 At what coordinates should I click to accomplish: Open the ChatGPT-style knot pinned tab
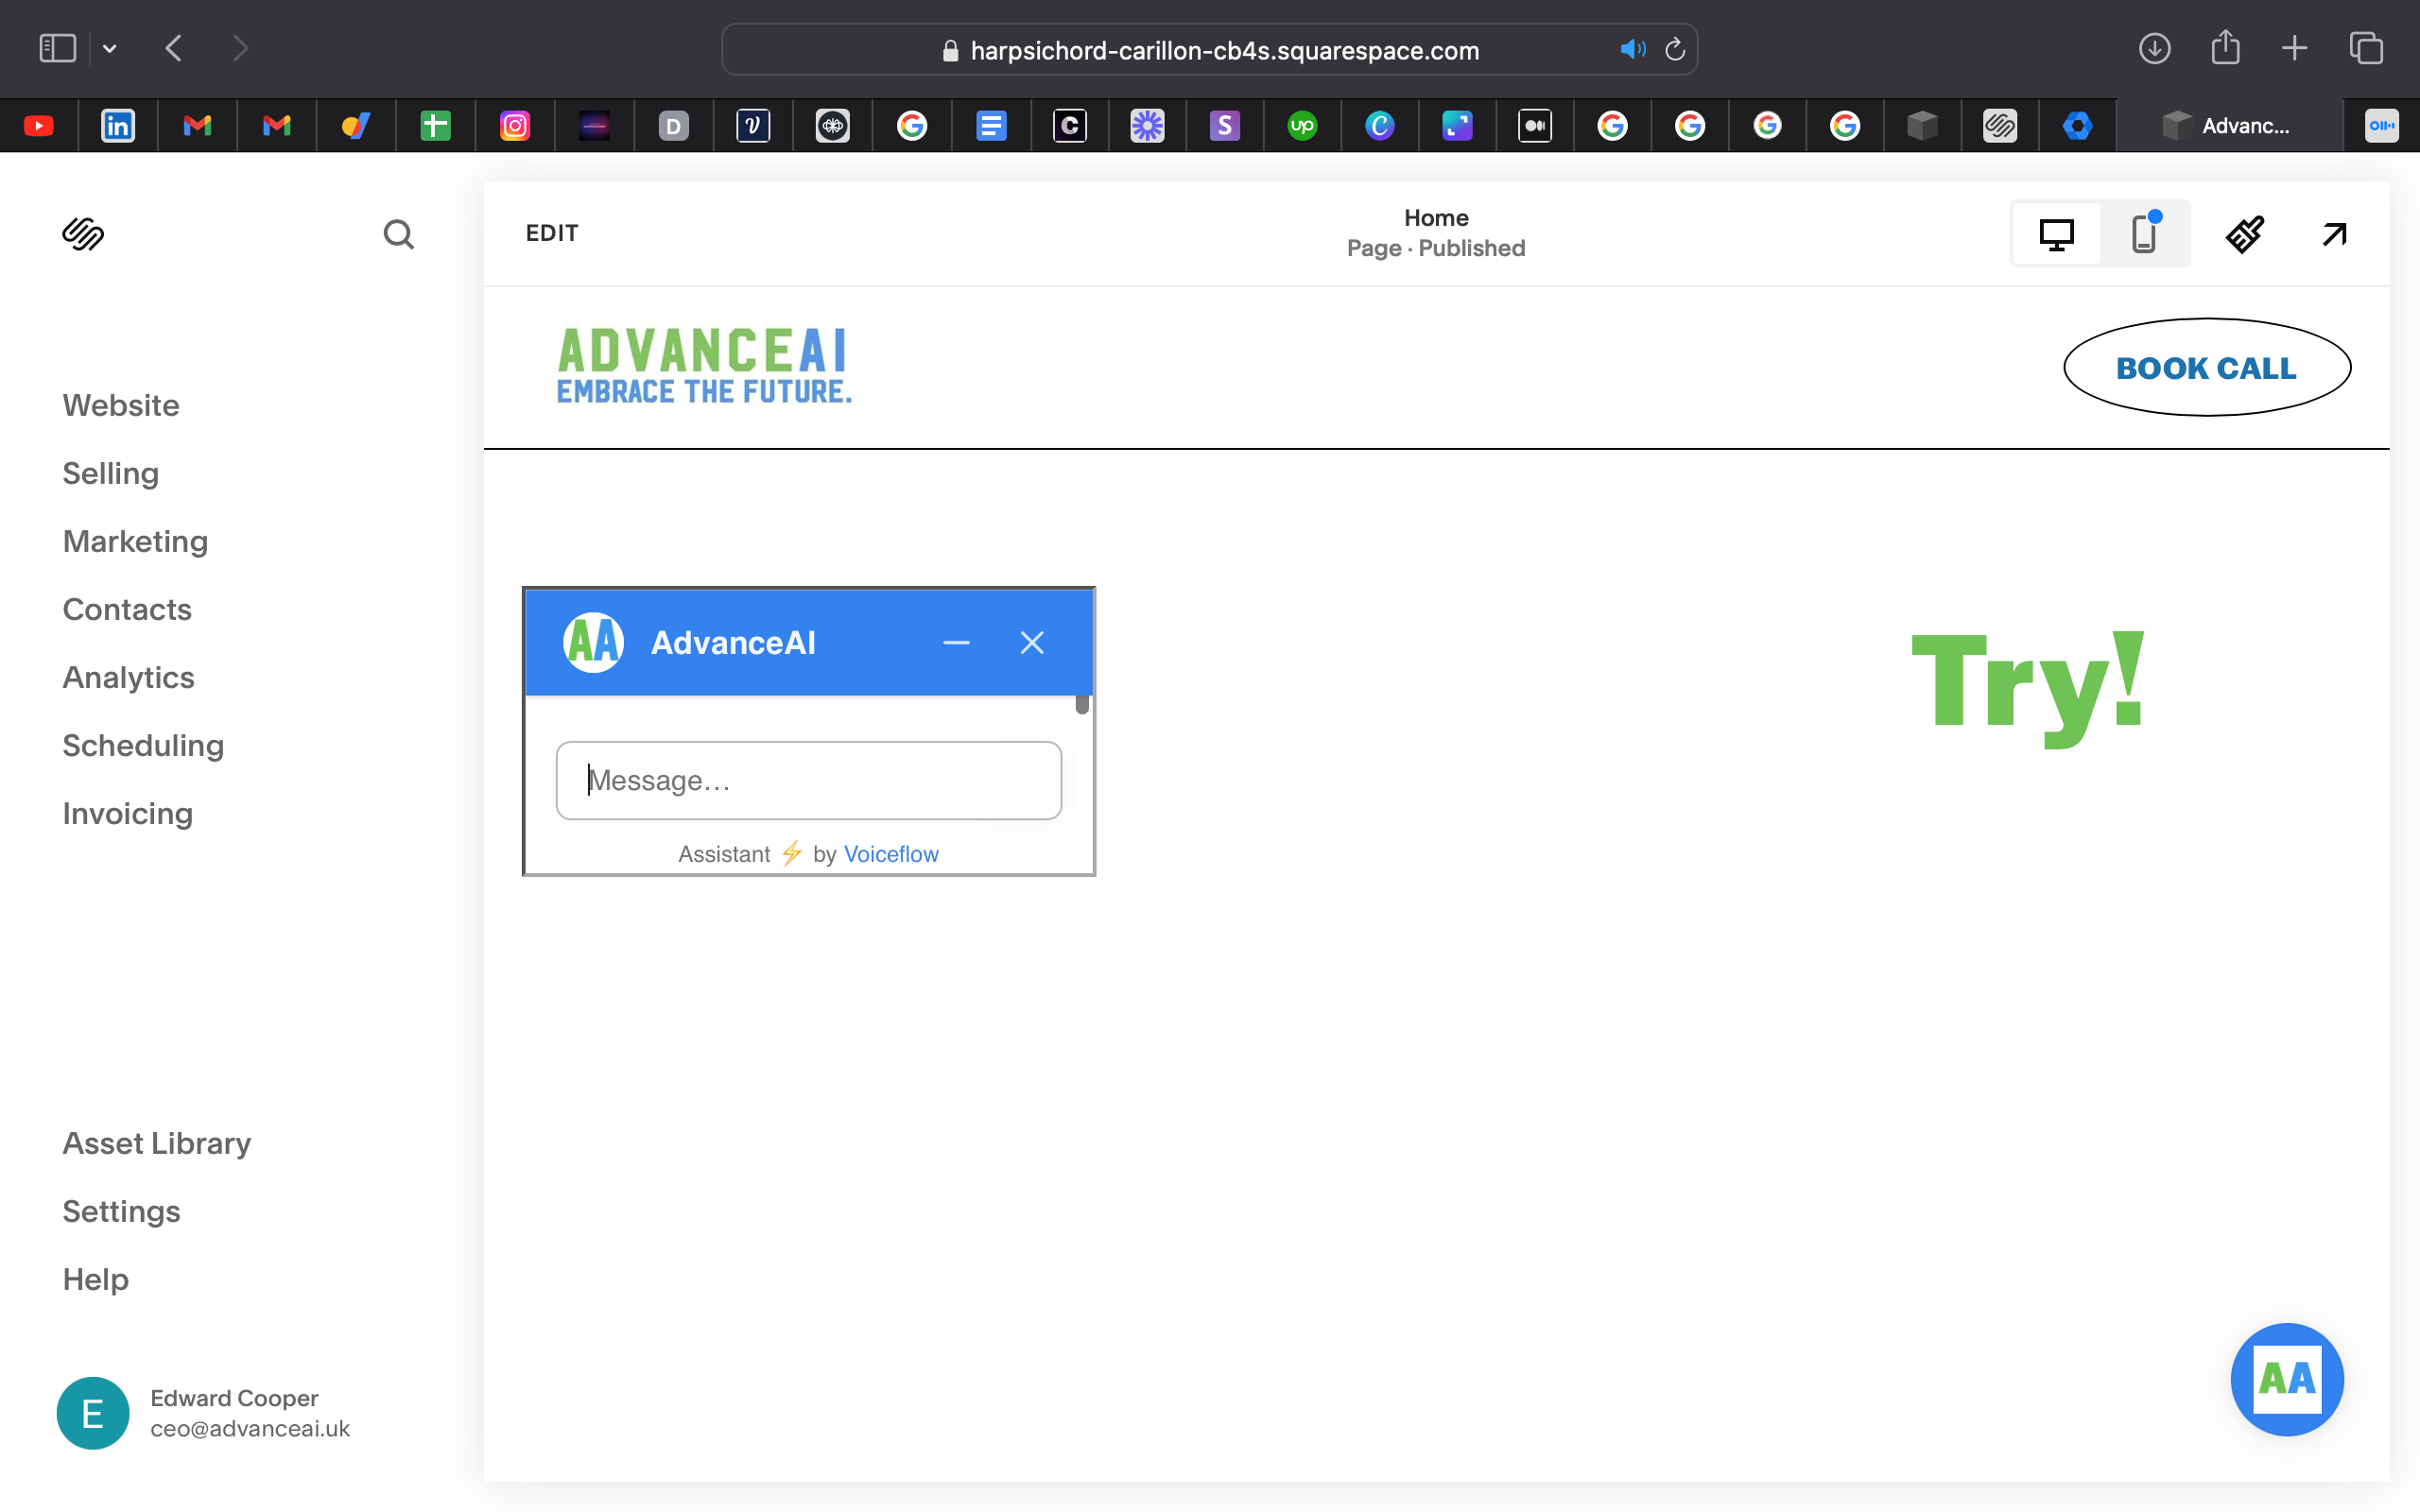832,126
